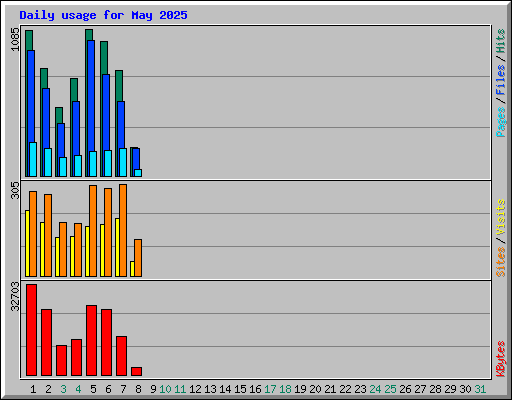Image resolution: width=512 pixels, height=400 pixels.
Task: Click the 32703 scale value
Action: click(15, 296)
